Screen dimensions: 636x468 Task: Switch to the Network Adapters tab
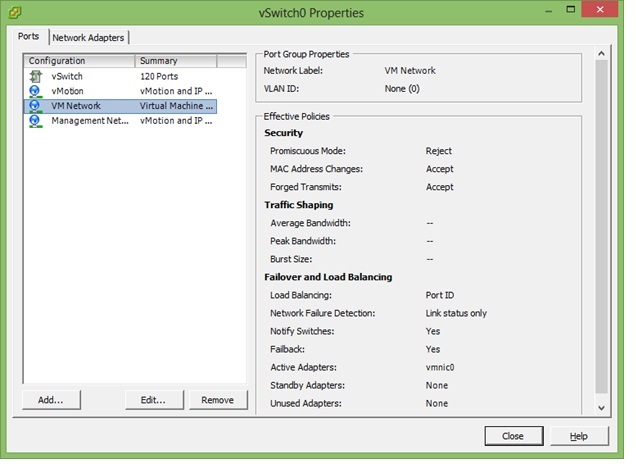(x=88, y=38)
